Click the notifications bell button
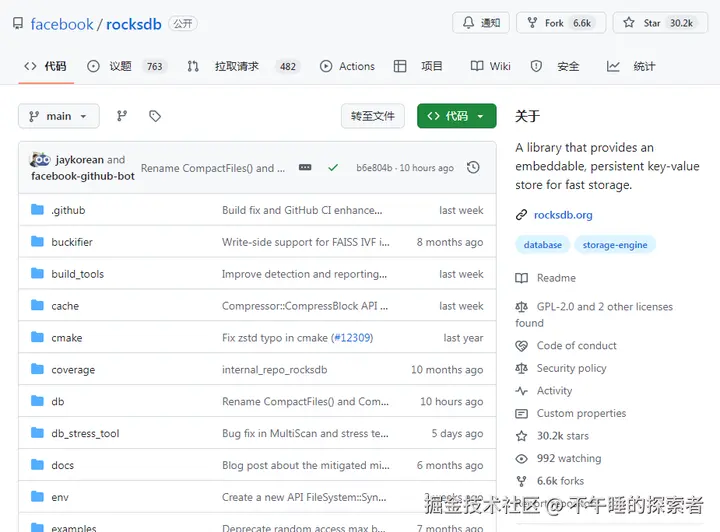 pyautogui.click(x=481, y=23)
